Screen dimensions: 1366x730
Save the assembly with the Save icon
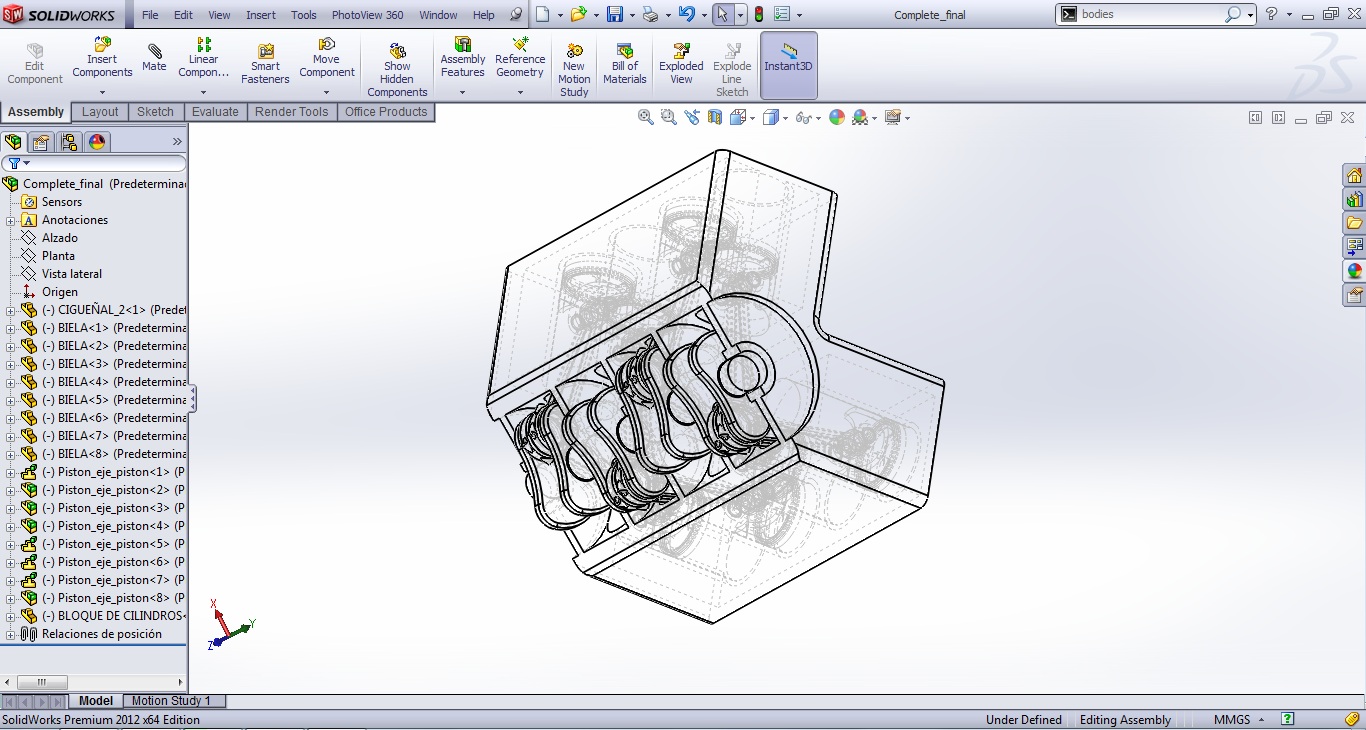coord(615,14)
